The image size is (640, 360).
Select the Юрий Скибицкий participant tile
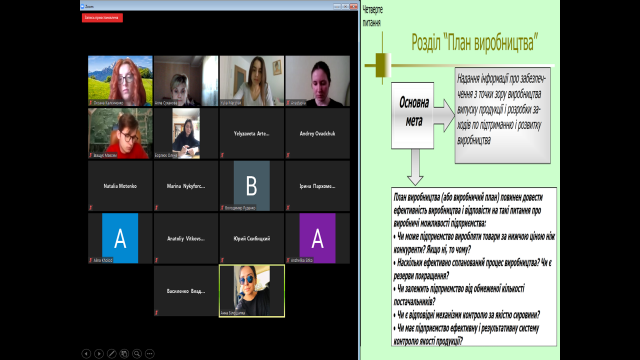pos(252,238)
